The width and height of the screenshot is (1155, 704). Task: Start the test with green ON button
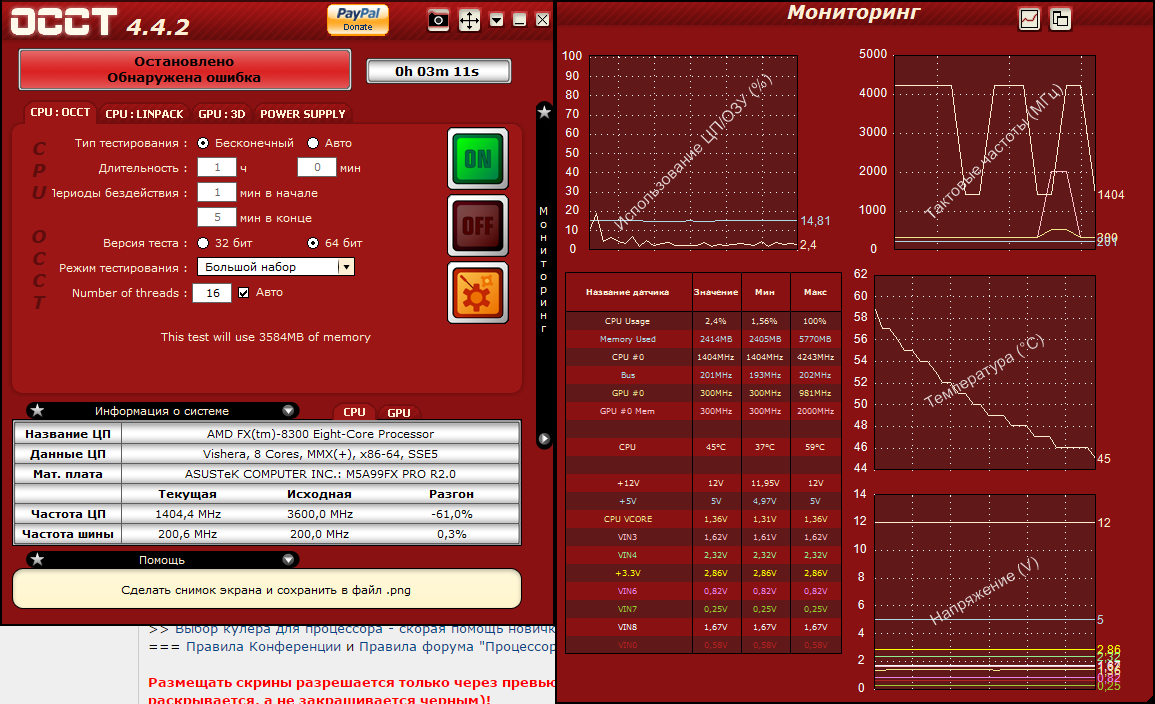click(x=478, y=159)
